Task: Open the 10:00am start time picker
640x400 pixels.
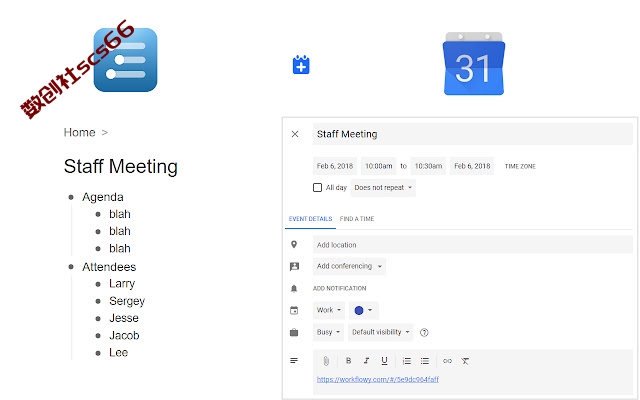Action: tap(378, 166)
